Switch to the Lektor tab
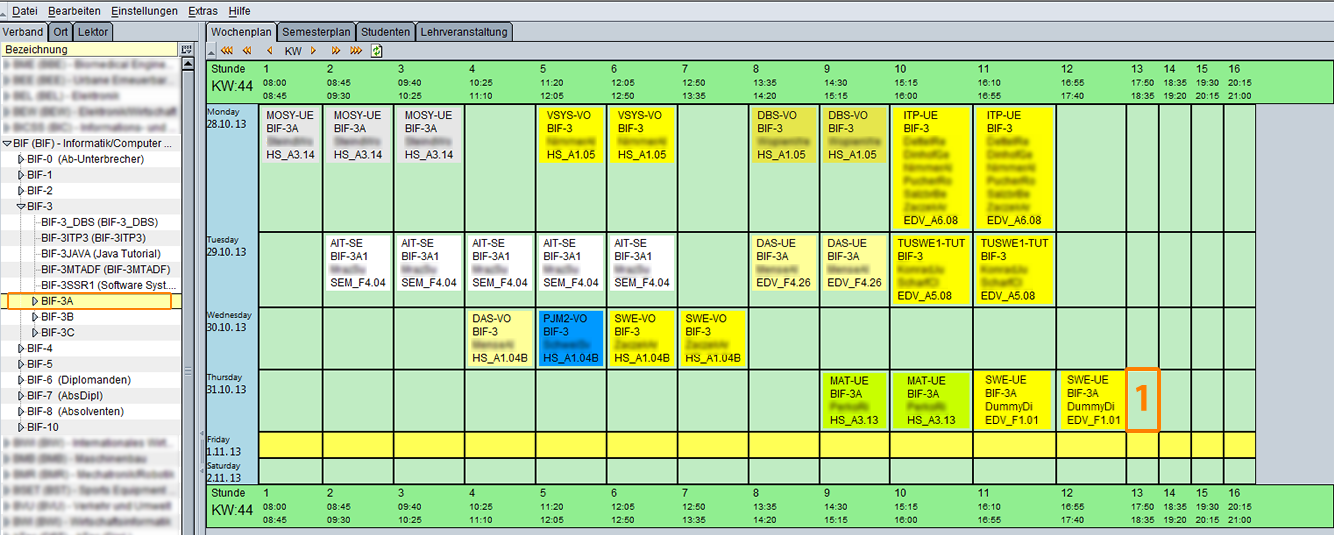The width and height of the screenshot is (1334, 535). point(93,32)
